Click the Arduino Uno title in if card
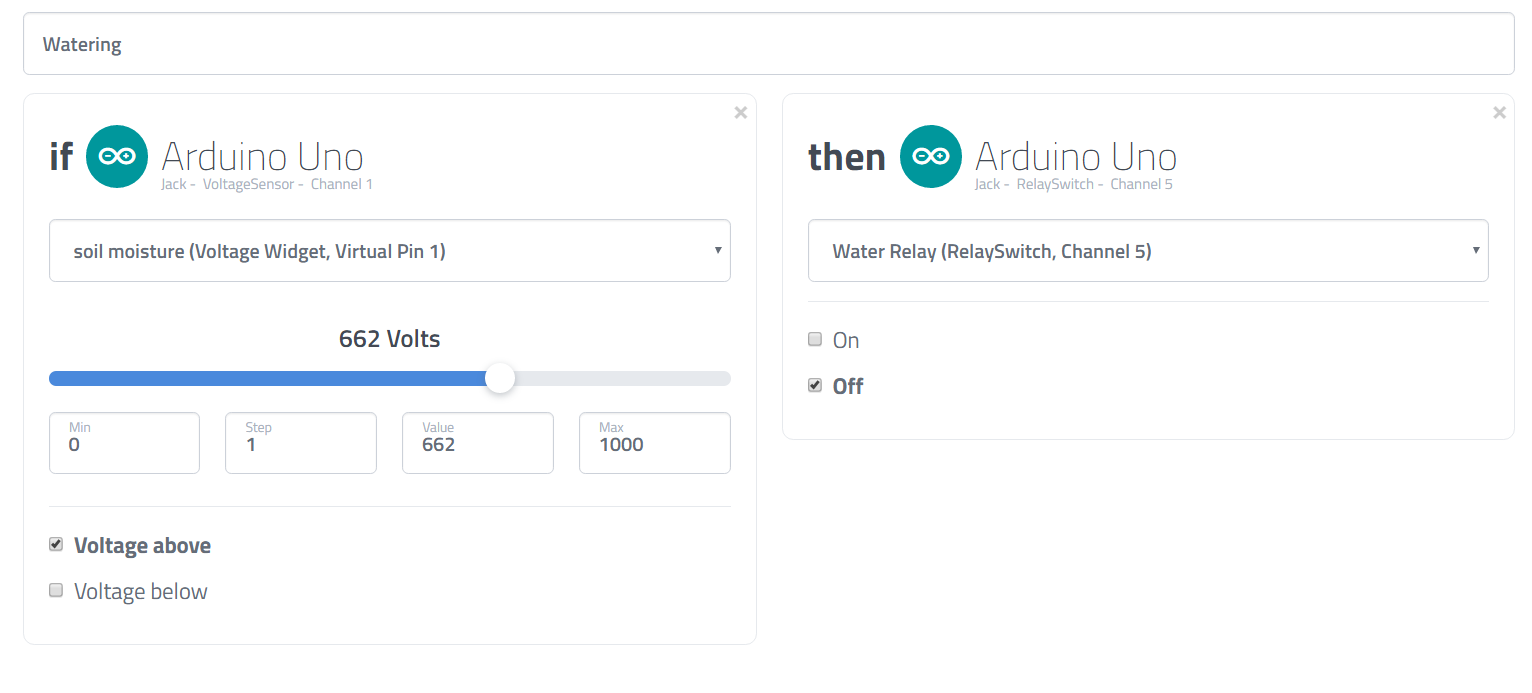 262,157
